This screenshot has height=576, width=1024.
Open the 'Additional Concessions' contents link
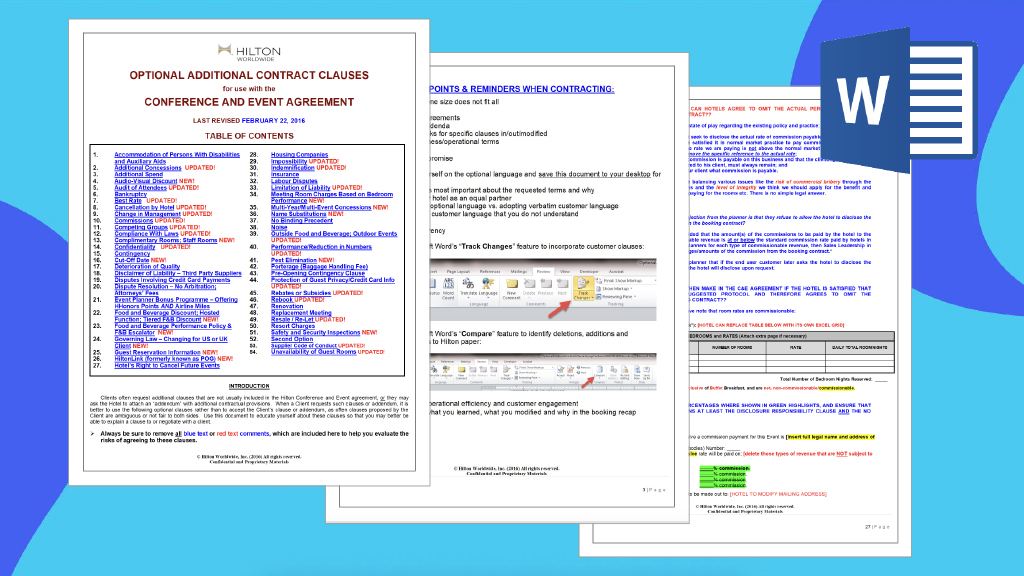click(148, 168)
